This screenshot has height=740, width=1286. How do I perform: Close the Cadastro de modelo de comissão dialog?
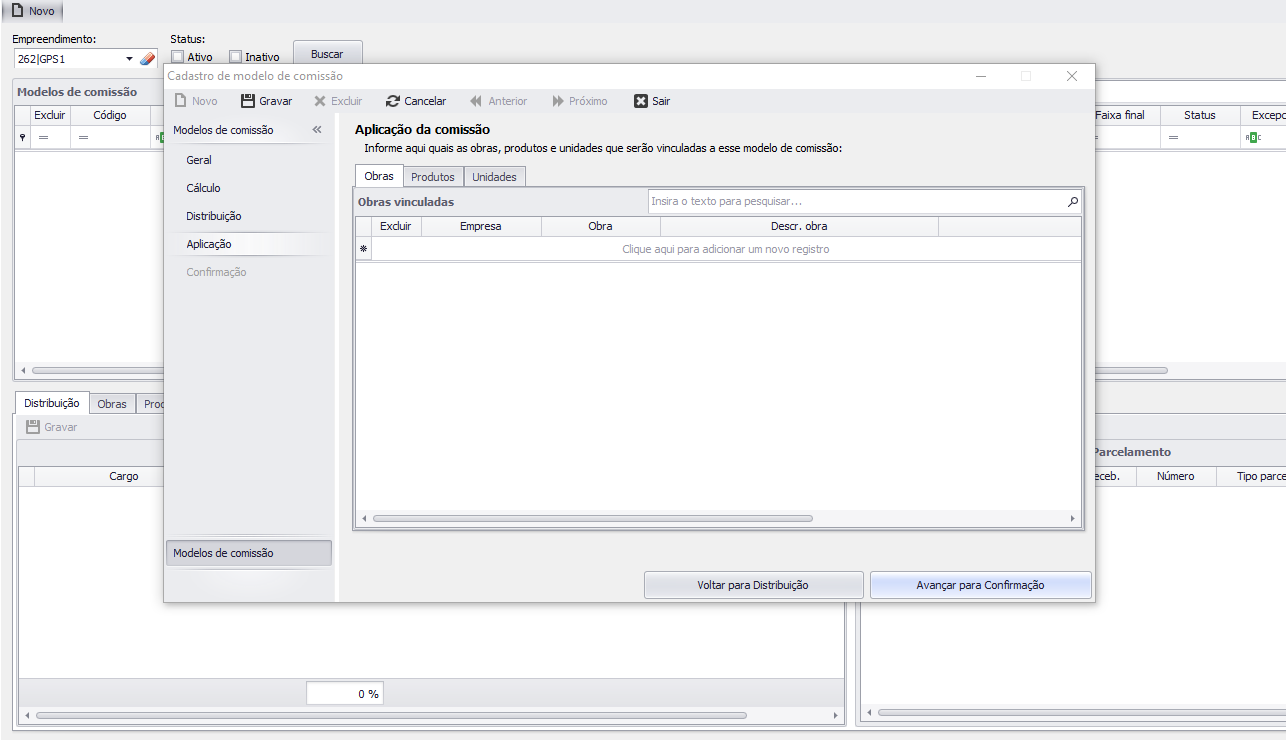coord(1072,76)
